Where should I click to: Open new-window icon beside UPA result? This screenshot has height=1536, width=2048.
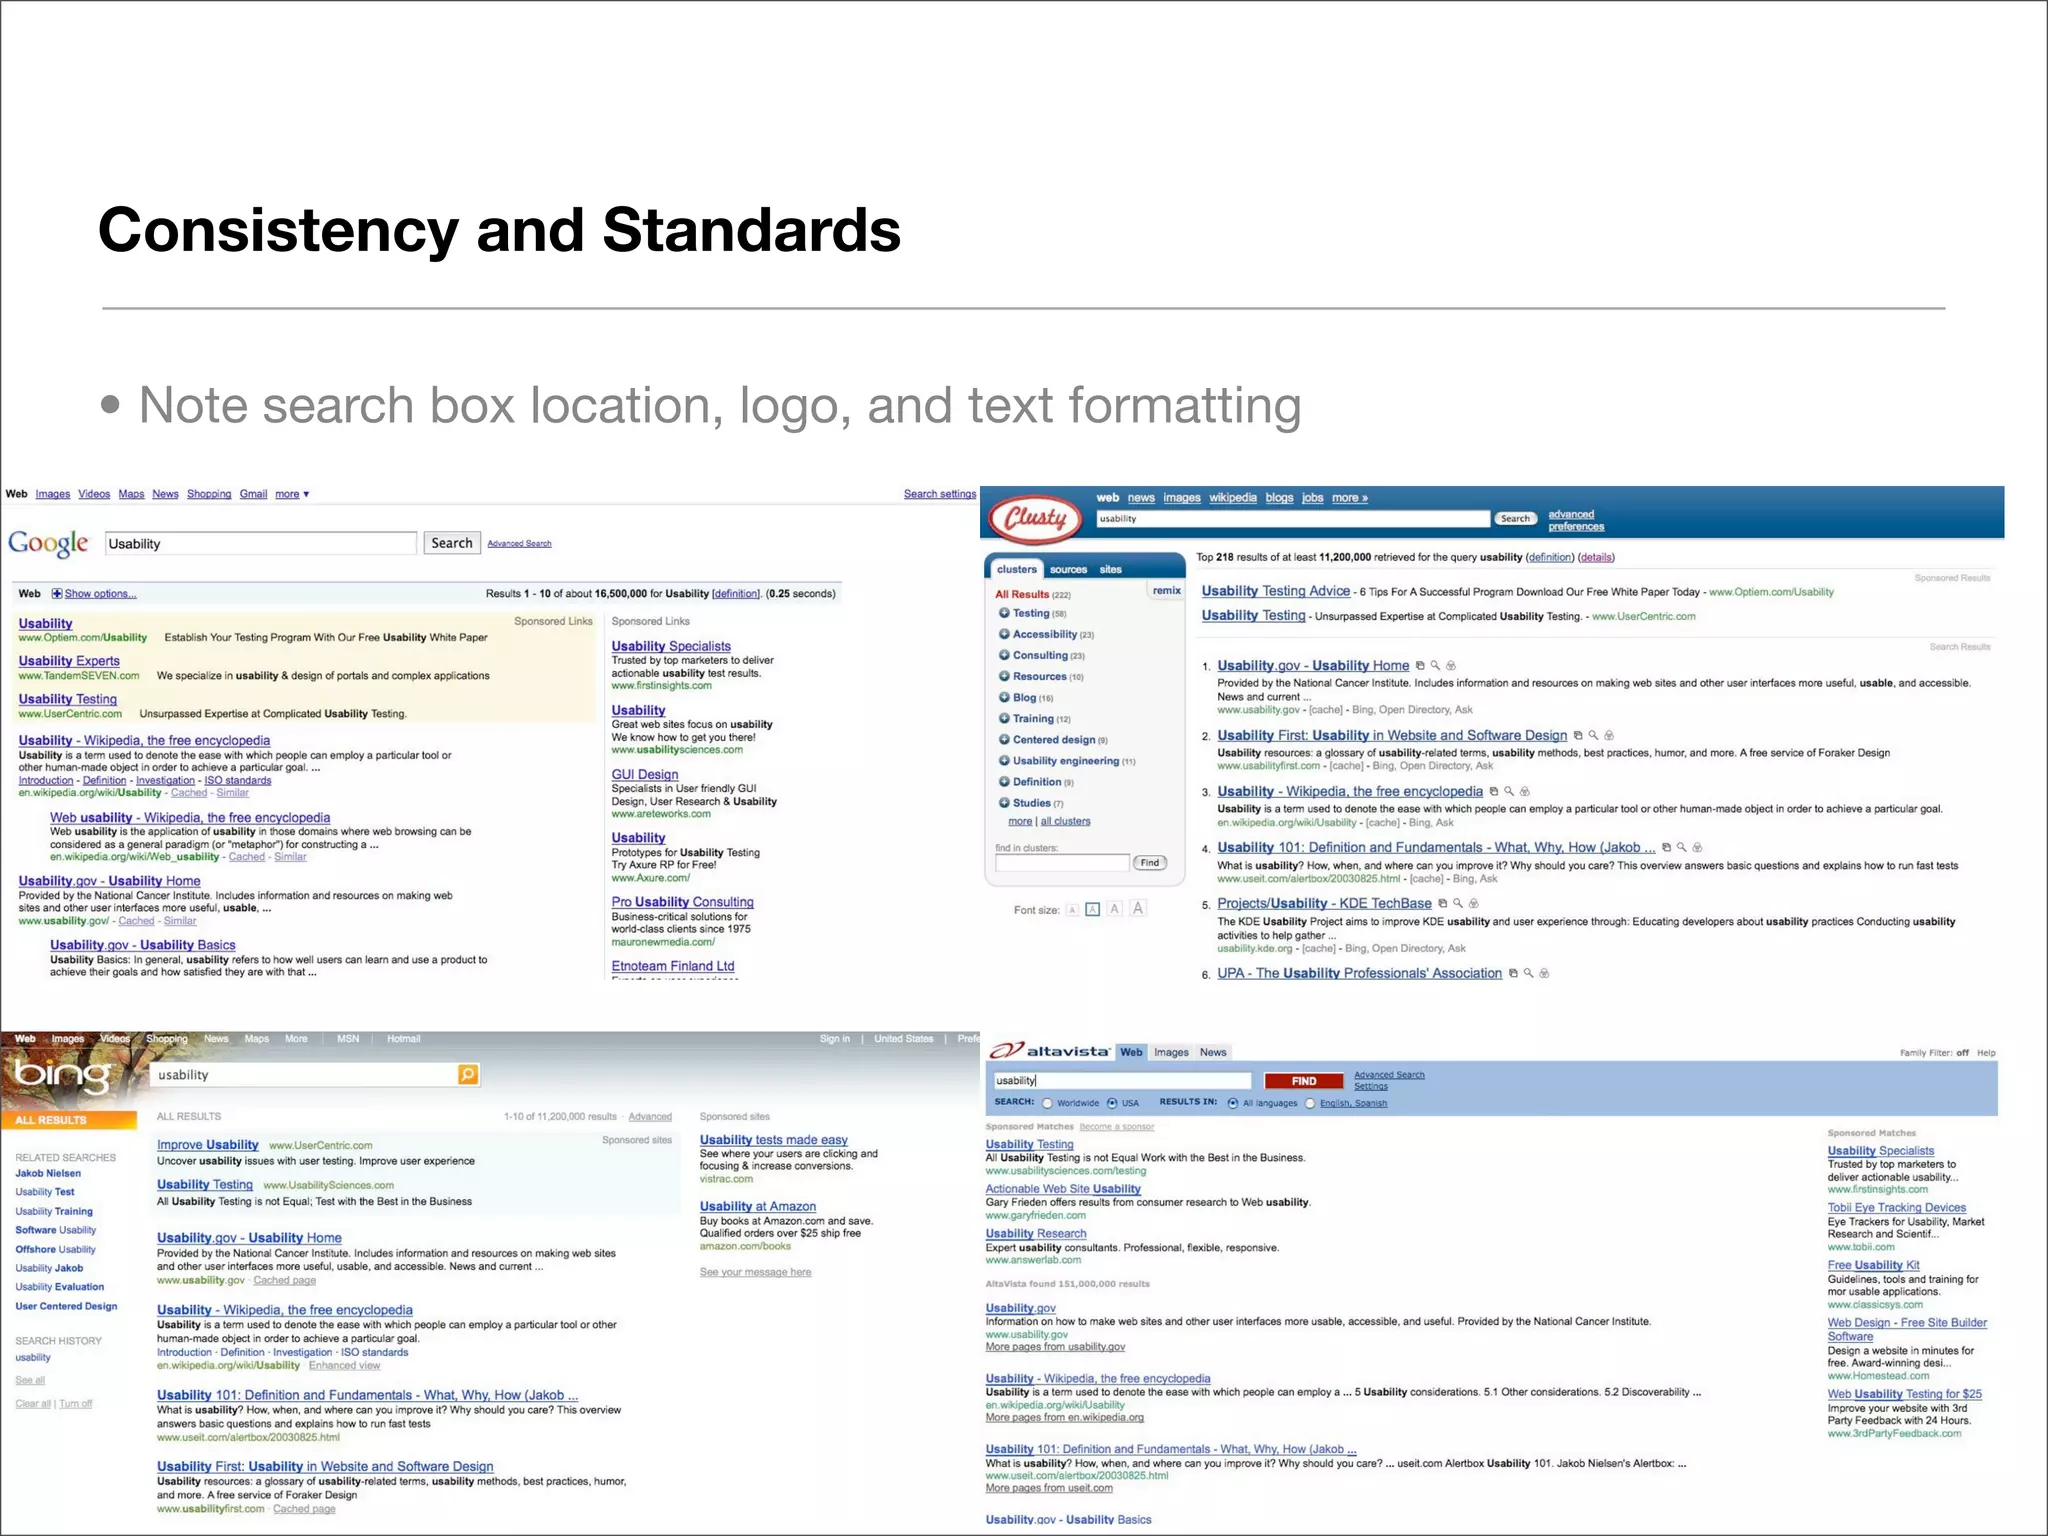pyautogui.click(x=1513, y=974)
